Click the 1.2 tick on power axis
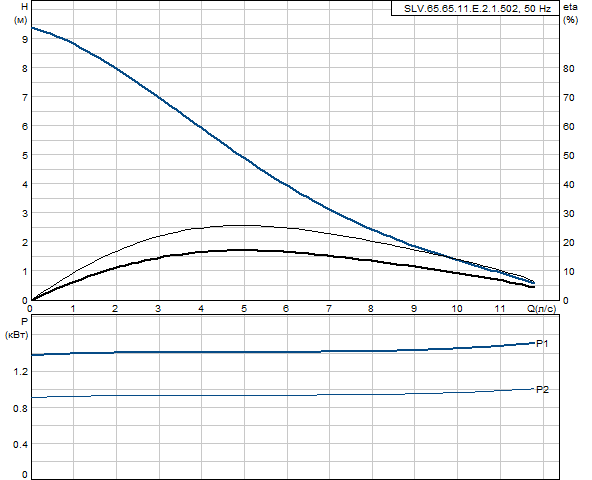592x480 pixels. pyautogui.click(x=21, y=372)
